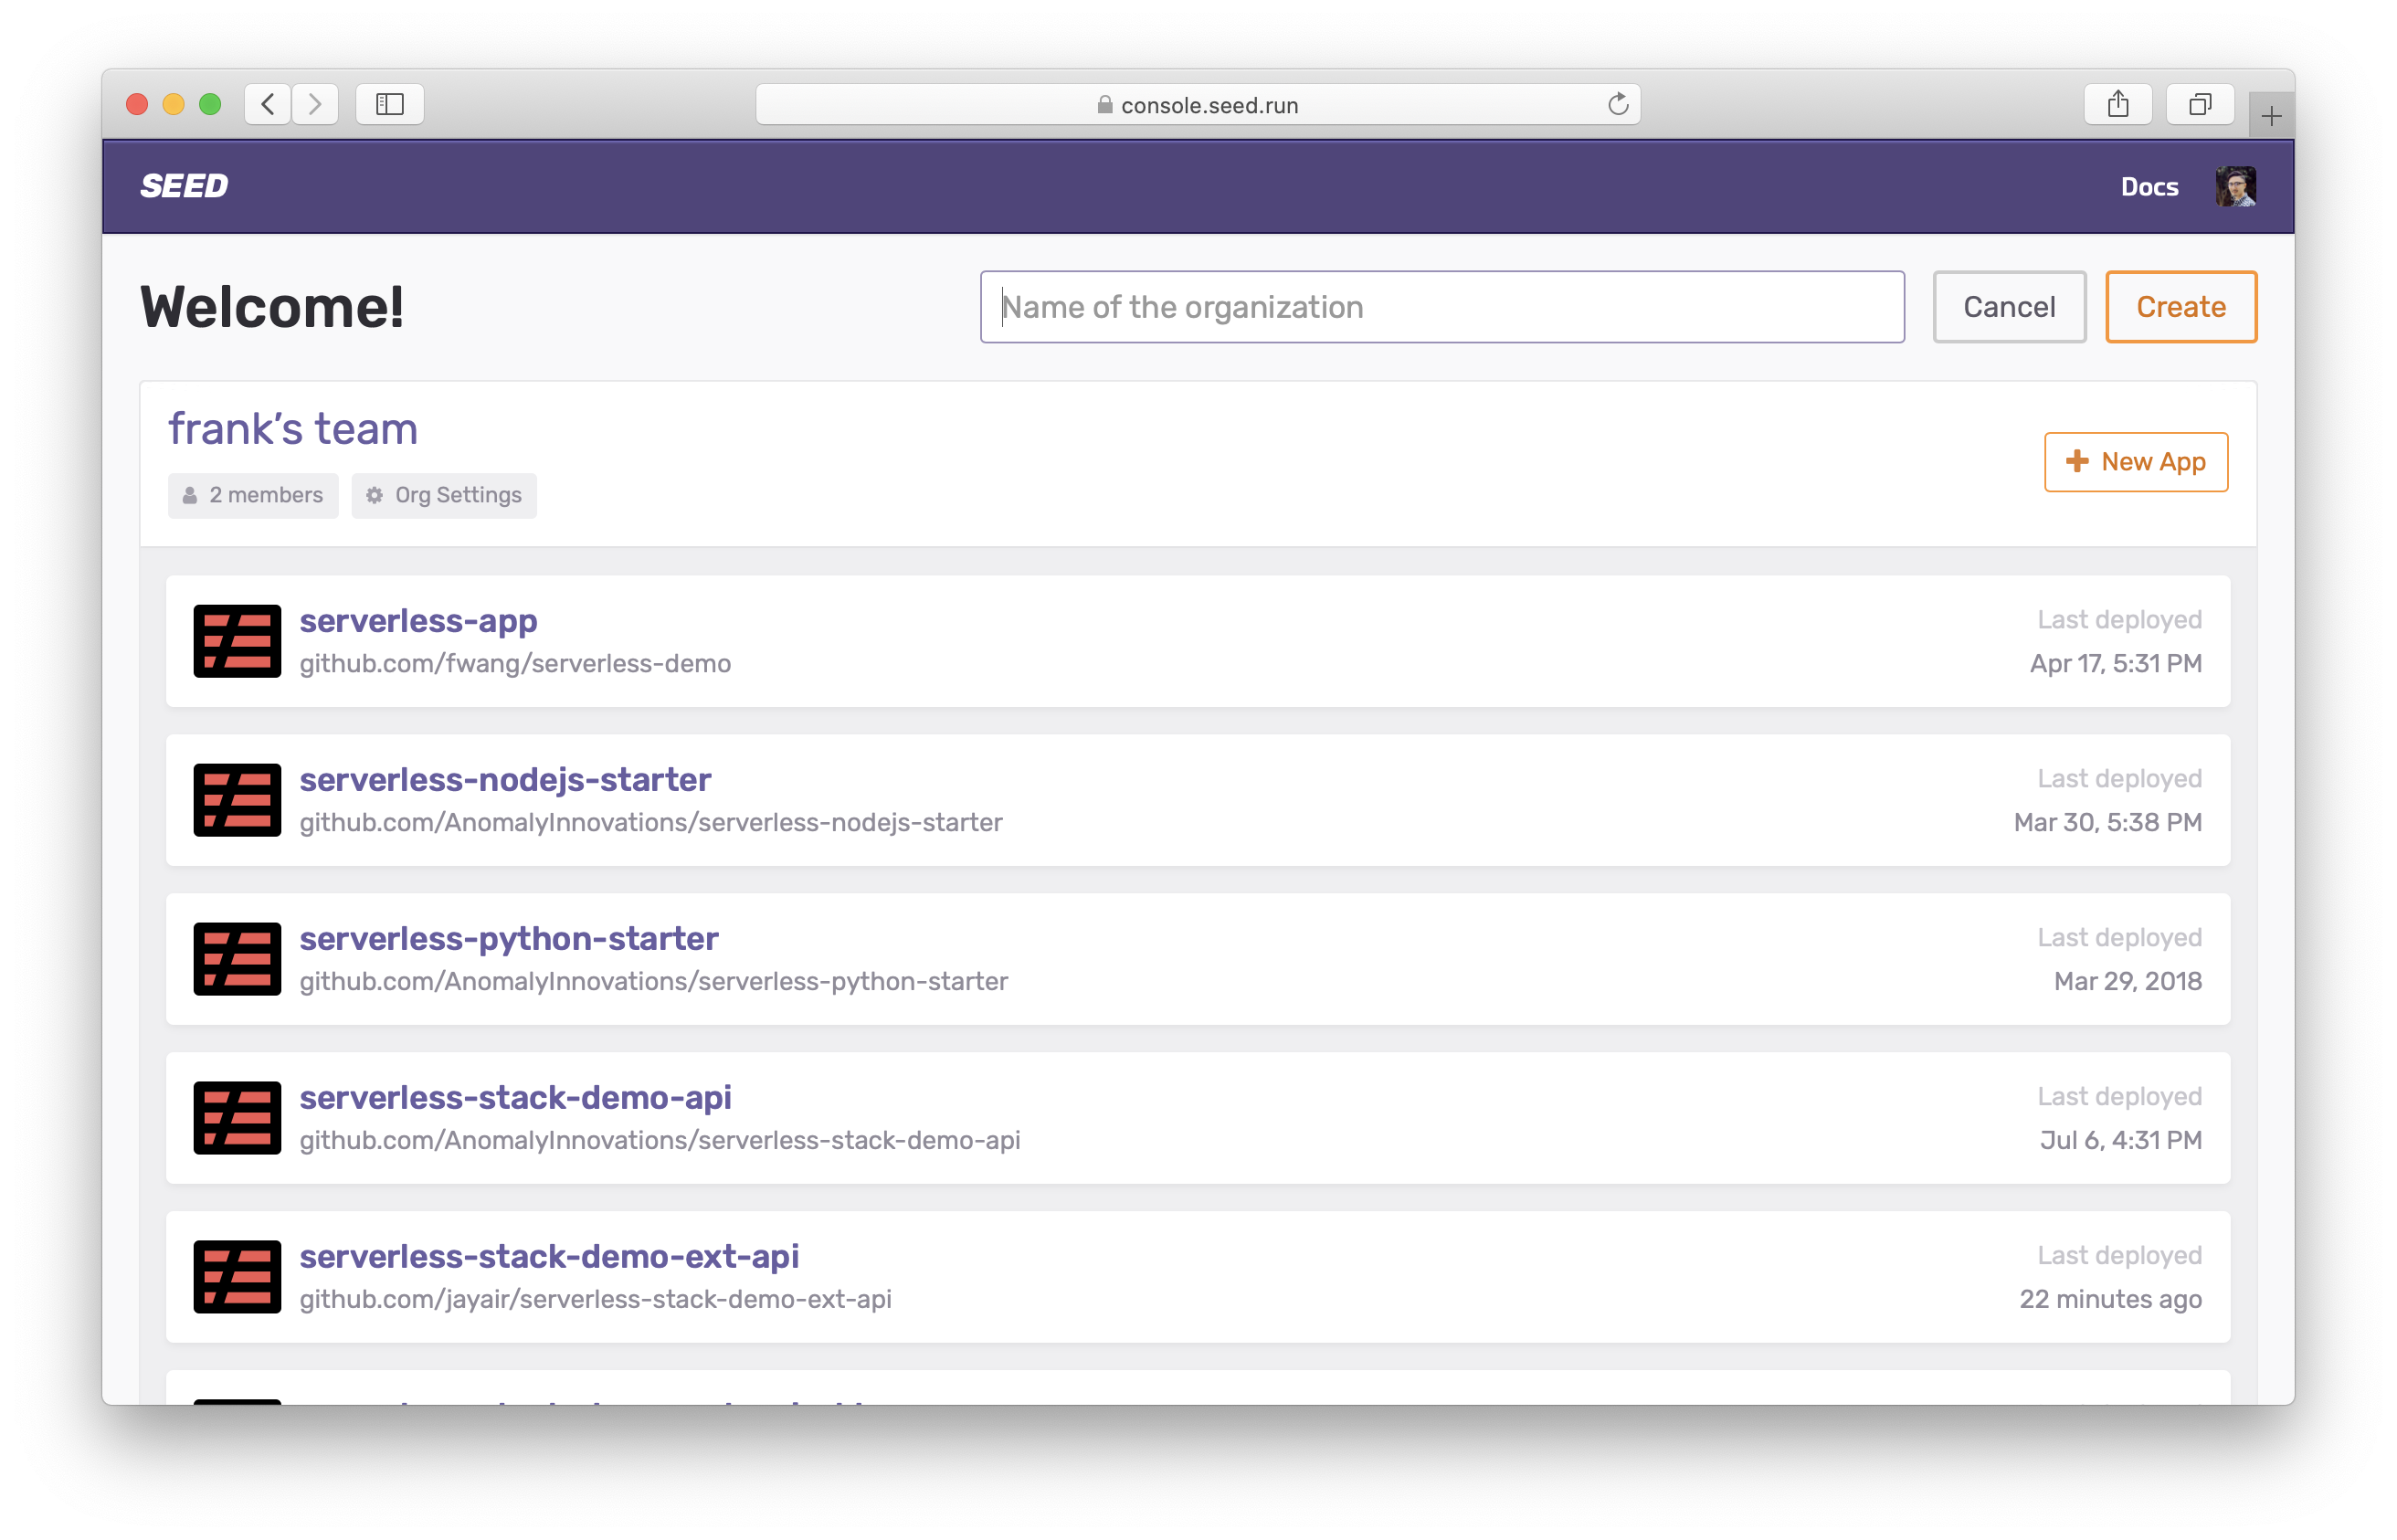Click the Create organization button
The image size is (2397, 1540).
click(x=2181, y=307)
